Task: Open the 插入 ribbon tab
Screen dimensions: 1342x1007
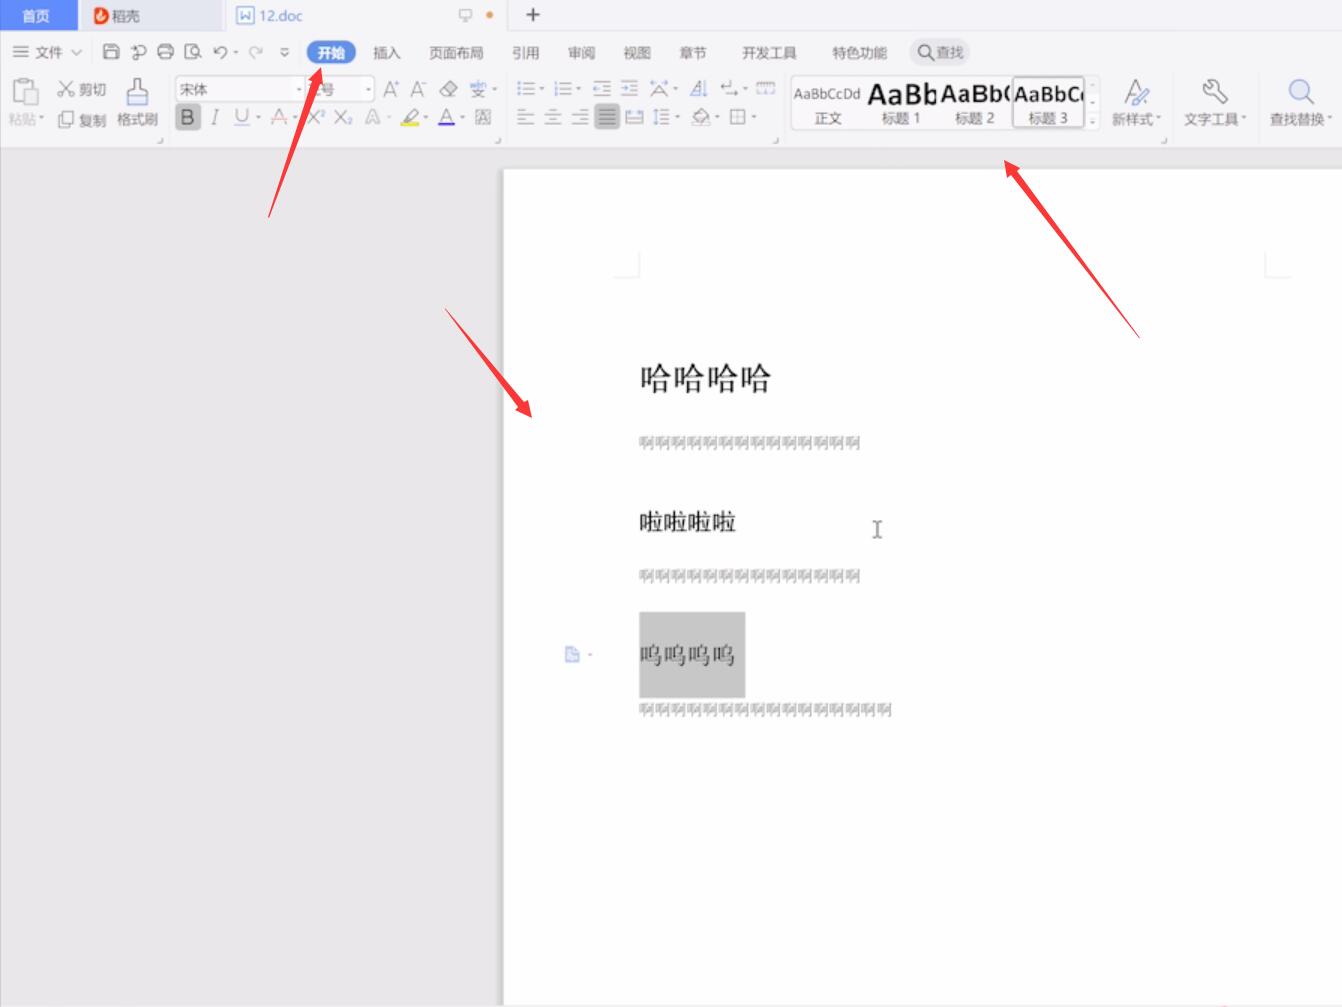Action: (x=386, y=53)
